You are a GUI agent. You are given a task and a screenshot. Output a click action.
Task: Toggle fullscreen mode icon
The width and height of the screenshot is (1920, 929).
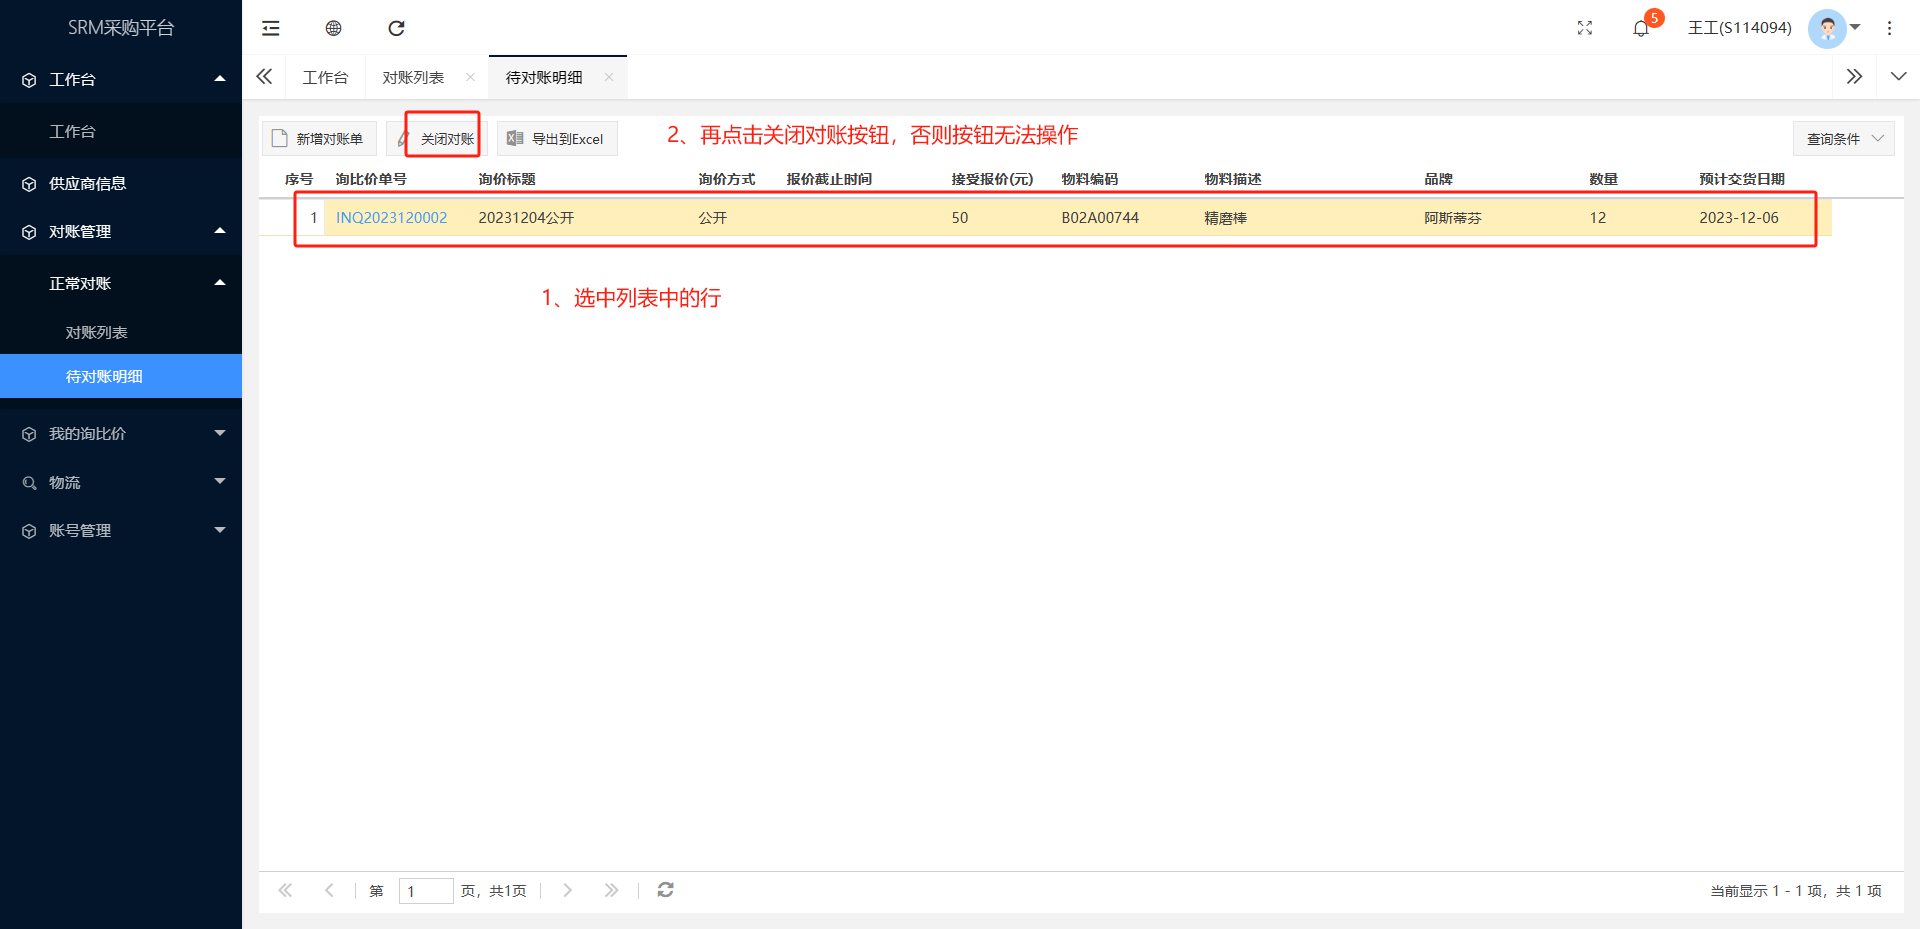tap(1584, 28)
